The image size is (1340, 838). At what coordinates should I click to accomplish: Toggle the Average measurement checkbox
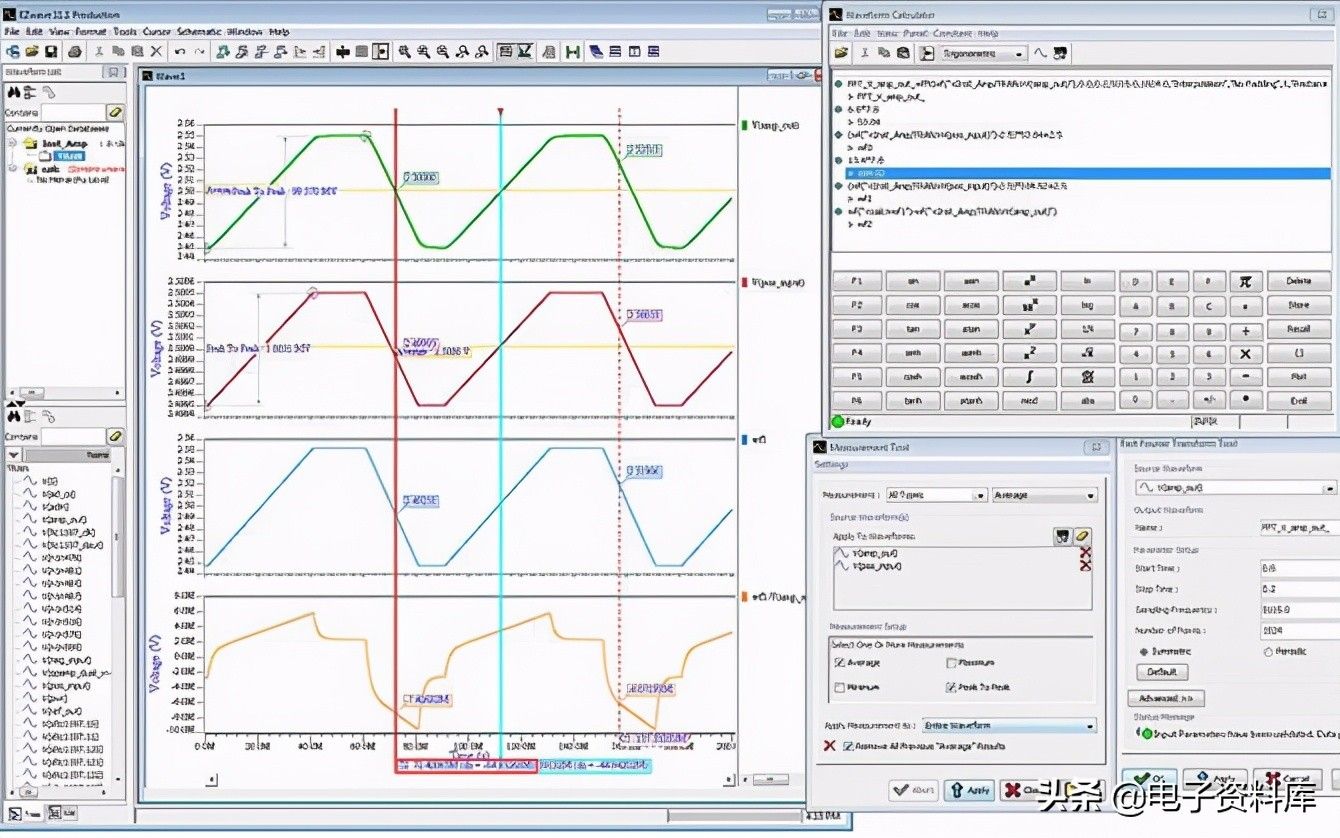point(839,663)
